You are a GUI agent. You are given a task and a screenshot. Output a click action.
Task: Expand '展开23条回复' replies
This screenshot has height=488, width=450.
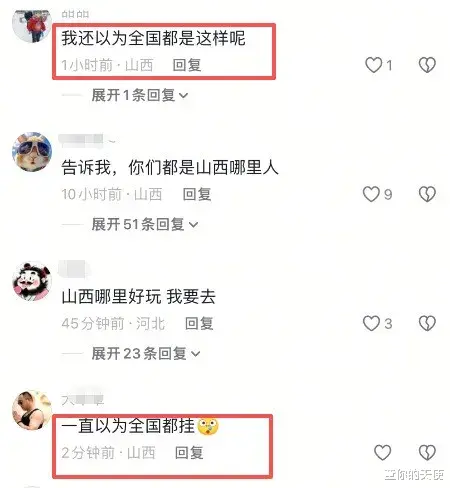pyautogui.click(x=146, y=353)
